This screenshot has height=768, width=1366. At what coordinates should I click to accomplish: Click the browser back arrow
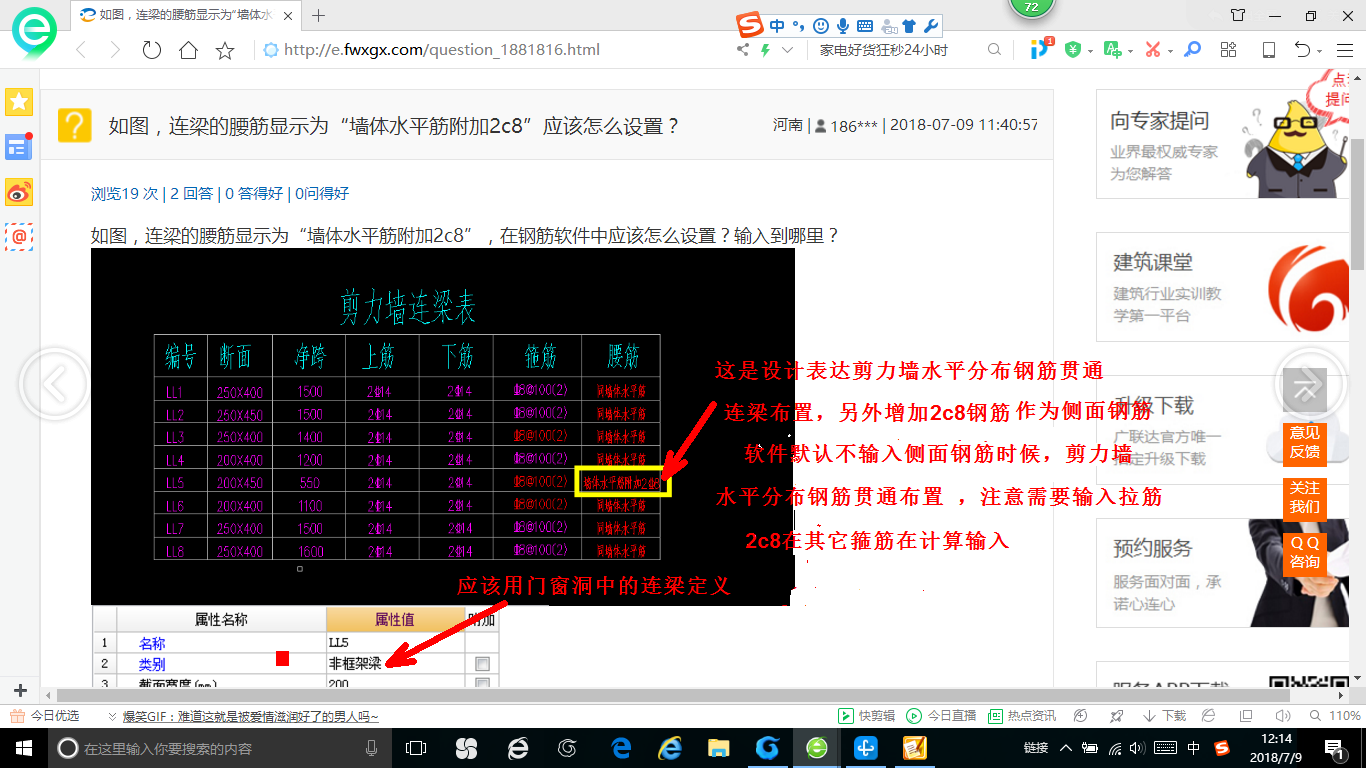[81, 50]
